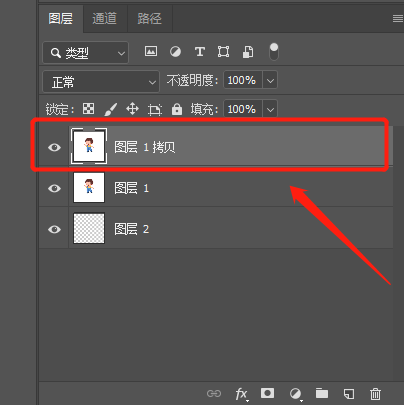Hide the 图层 2 layer

tap(54, 229)
